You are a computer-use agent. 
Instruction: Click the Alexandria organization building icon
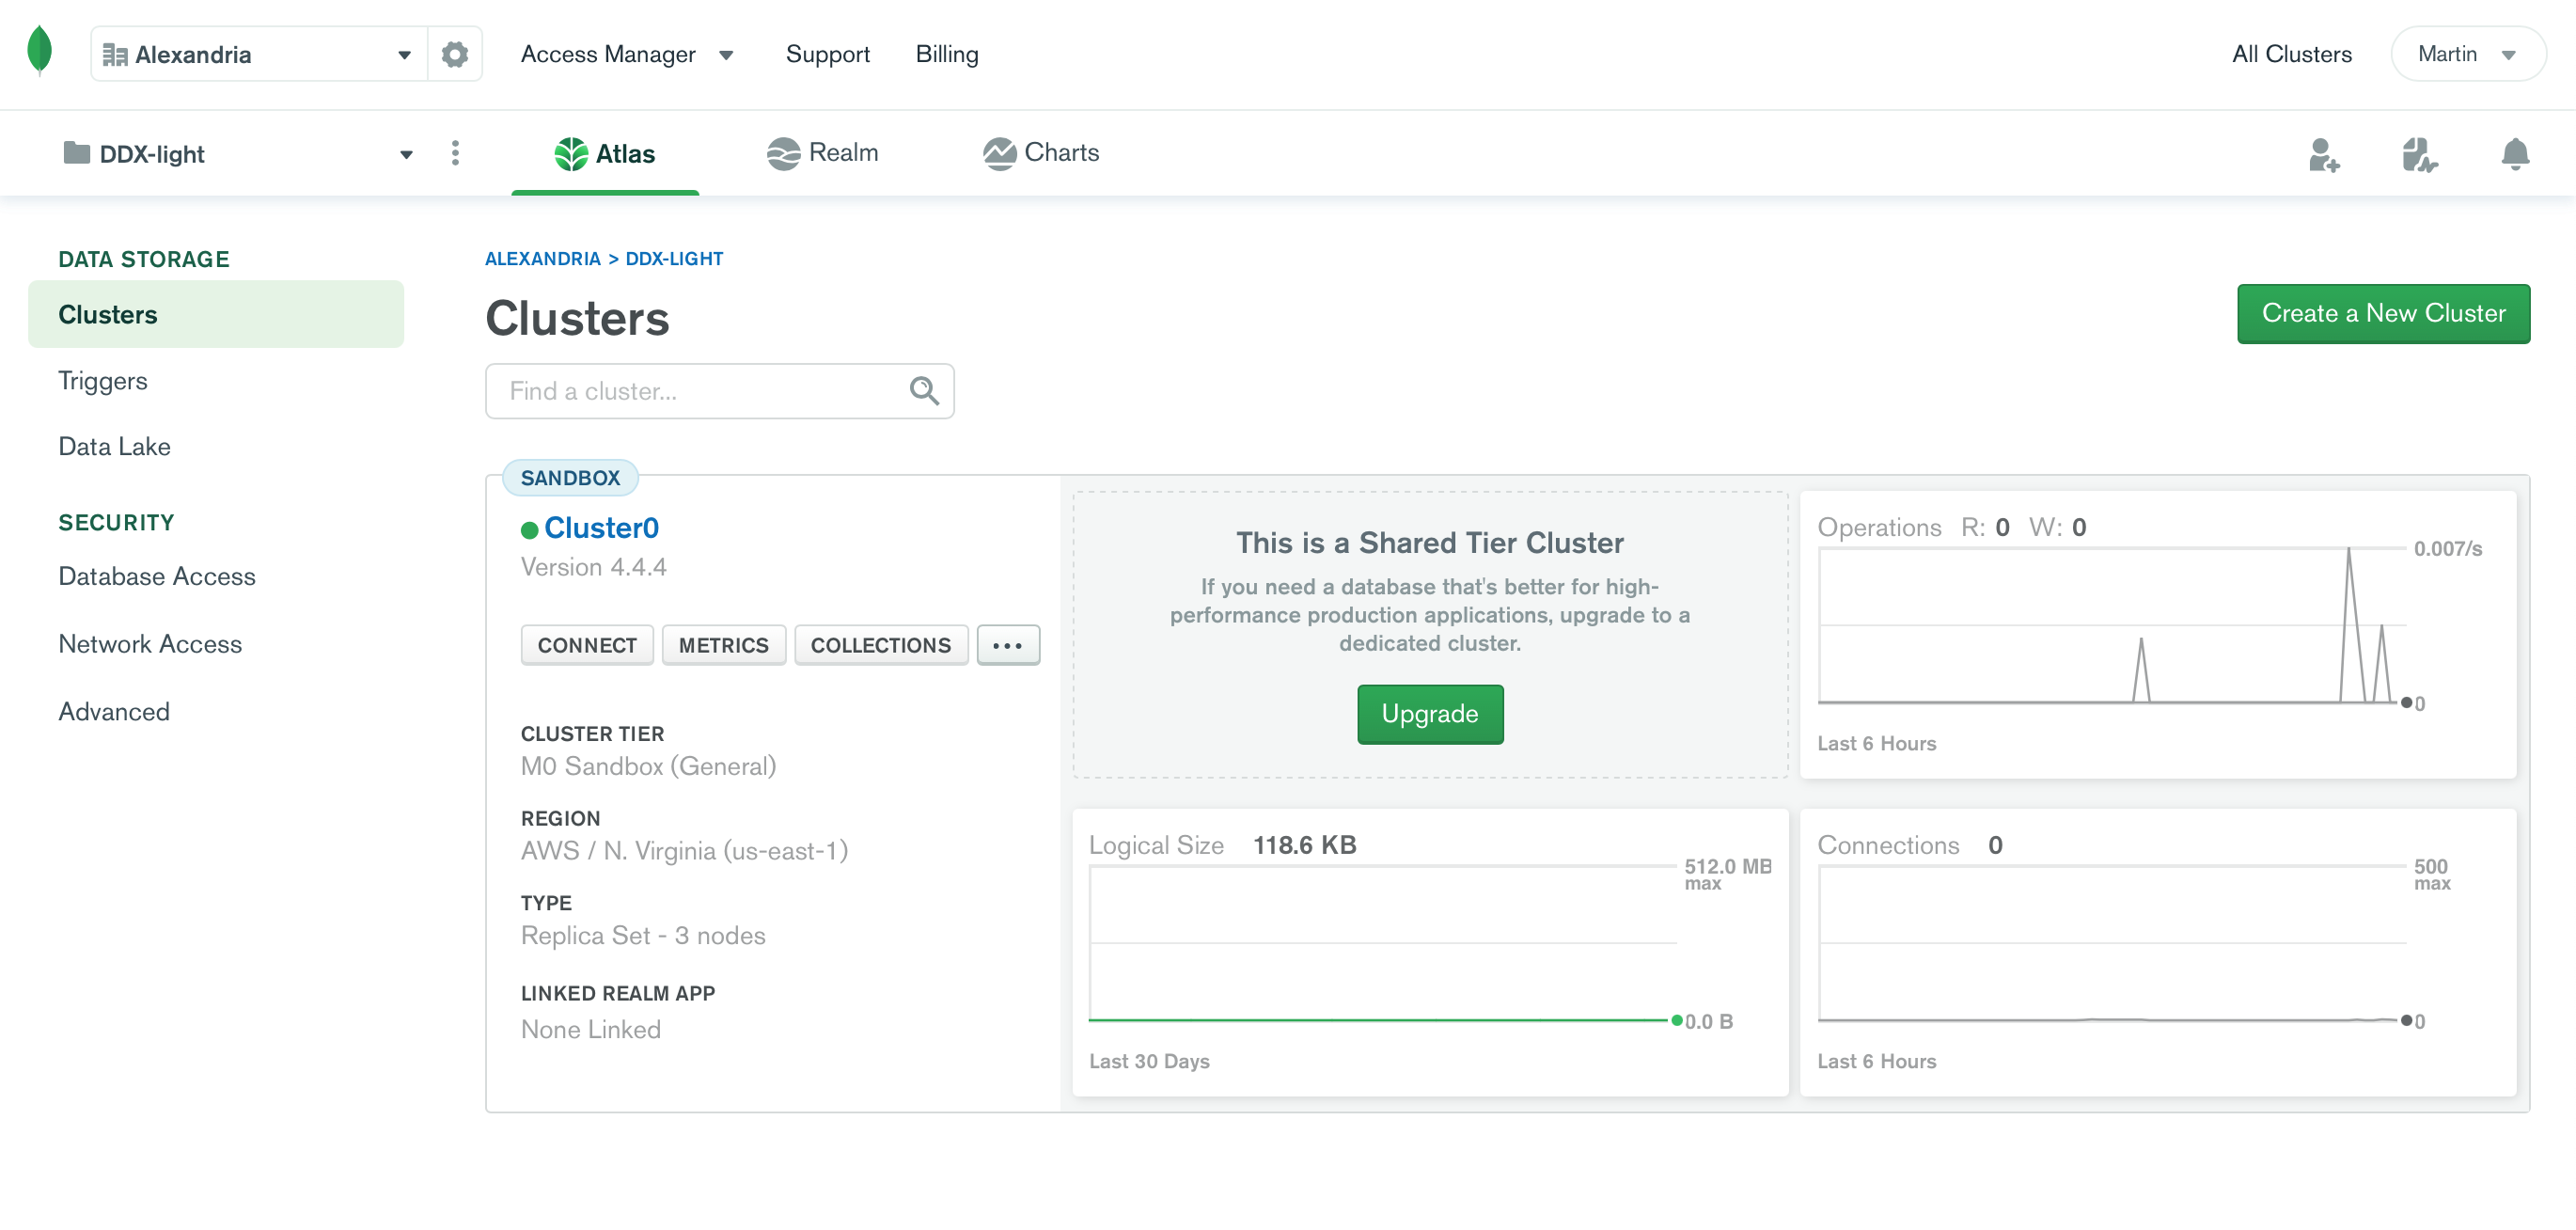[x=115, y=55]
